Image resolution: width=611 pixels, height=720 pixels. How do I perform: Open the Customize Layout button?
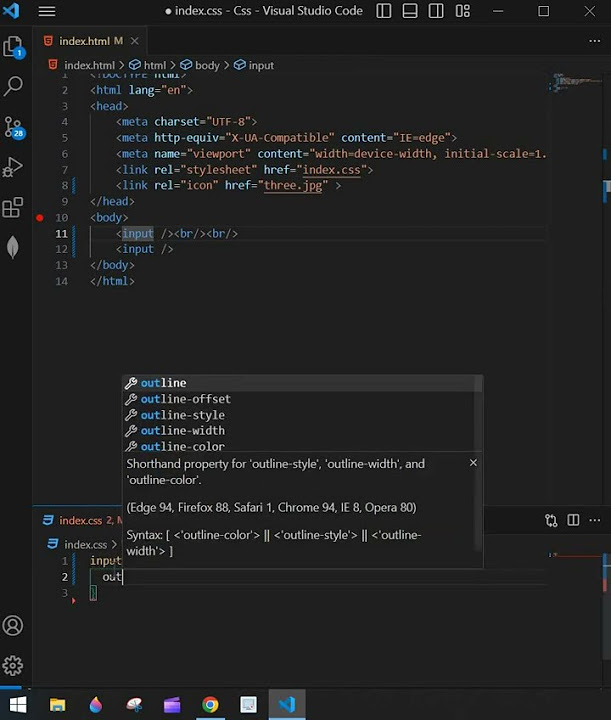click(x=463, y=11)
